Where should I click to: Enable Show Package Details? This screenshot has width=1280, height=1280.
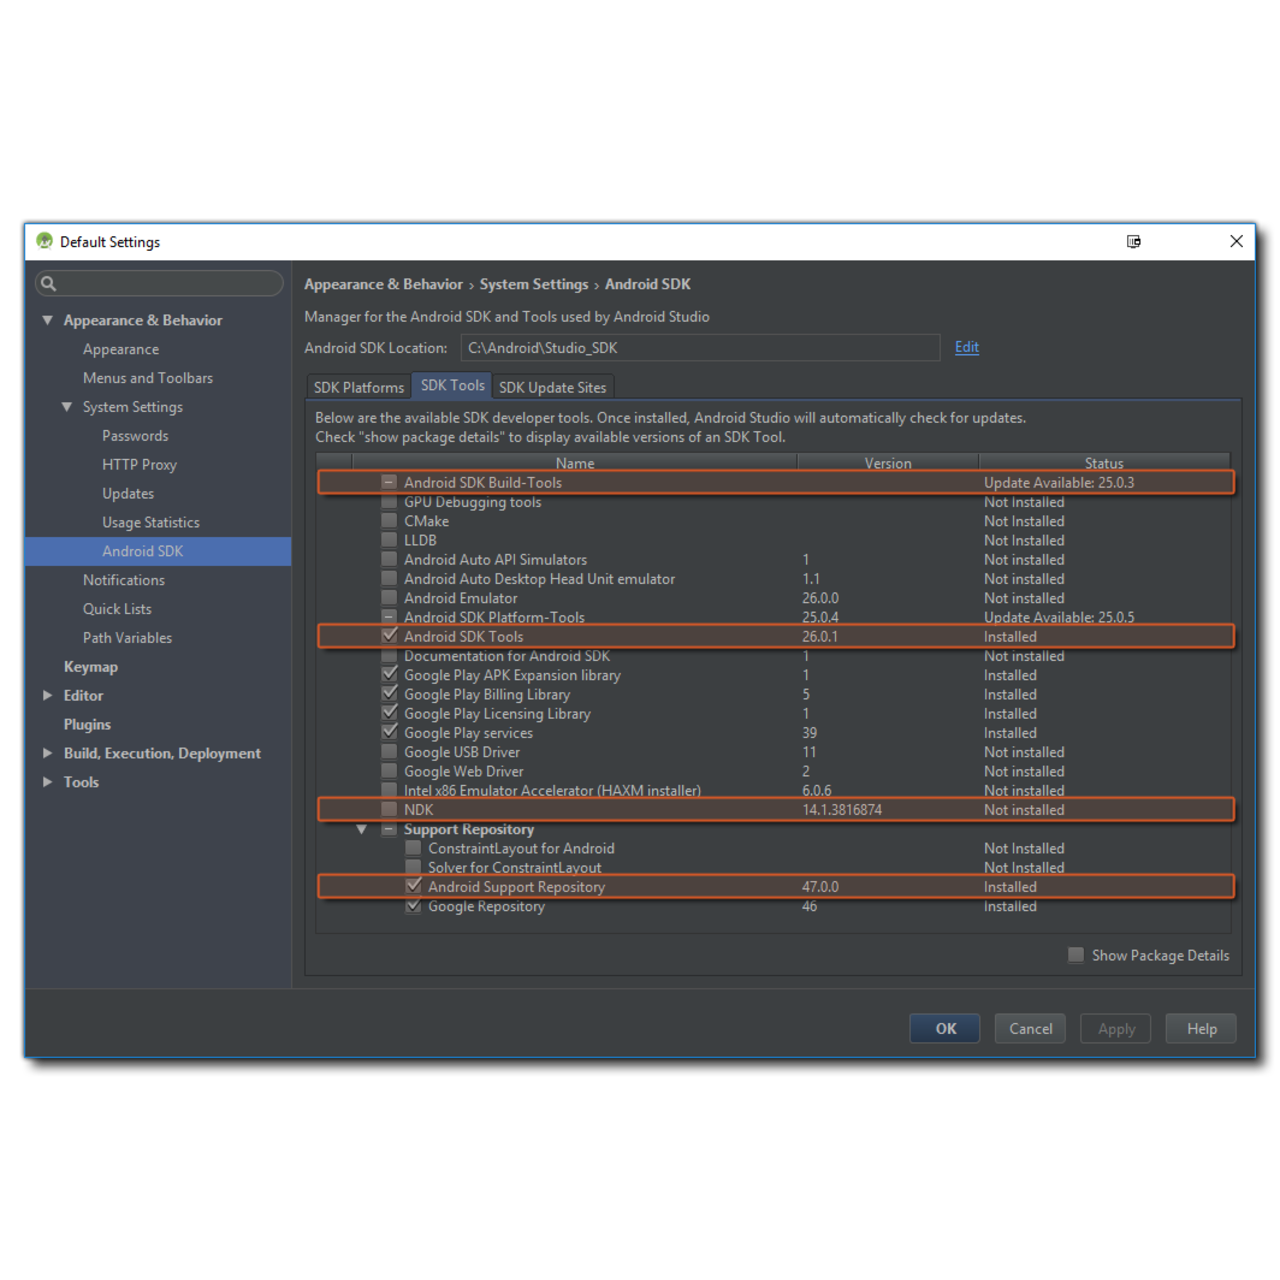[1075, 955]
